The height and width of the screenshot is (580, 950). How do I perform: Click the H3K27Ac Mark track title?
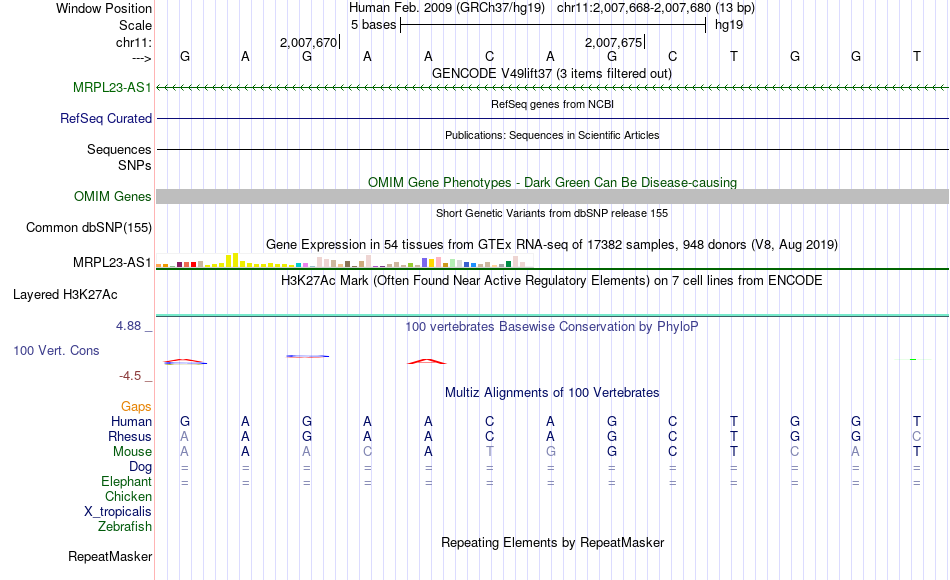click(x=552, y=281)
